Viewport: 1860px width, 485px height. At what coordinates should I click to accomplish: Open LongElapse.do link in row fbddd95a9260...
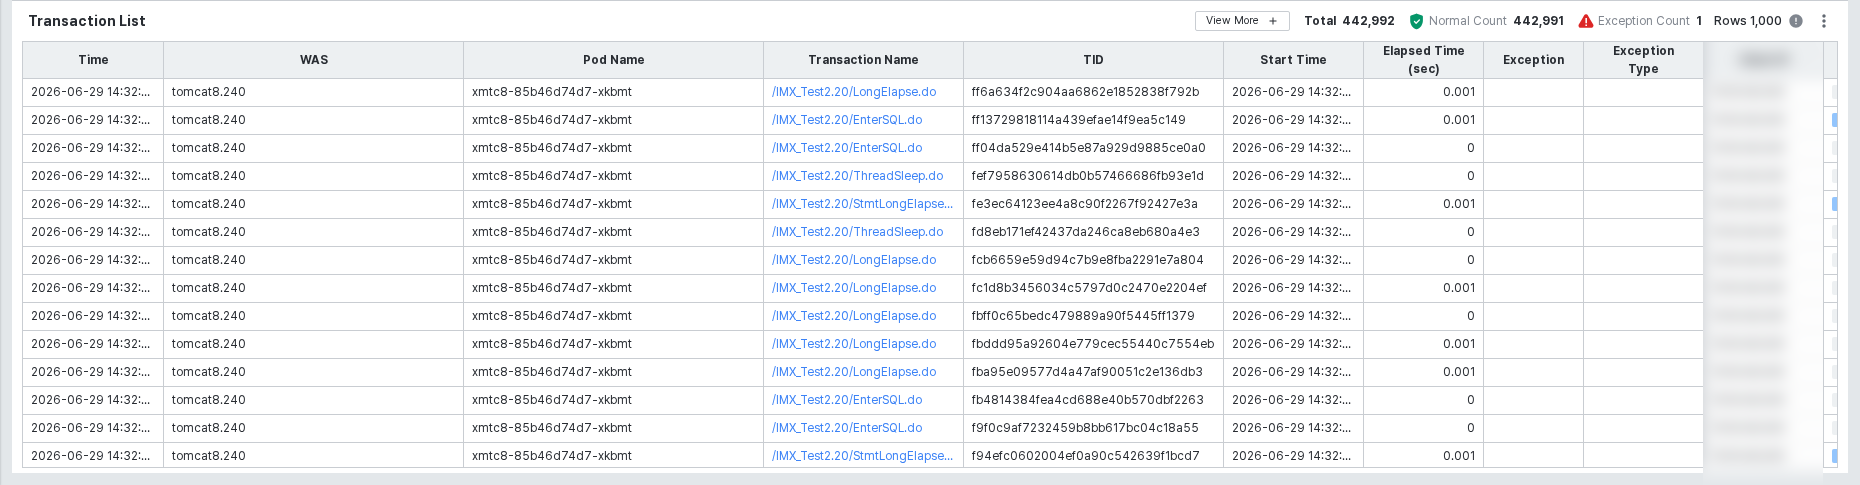click(x=854, y=344)
